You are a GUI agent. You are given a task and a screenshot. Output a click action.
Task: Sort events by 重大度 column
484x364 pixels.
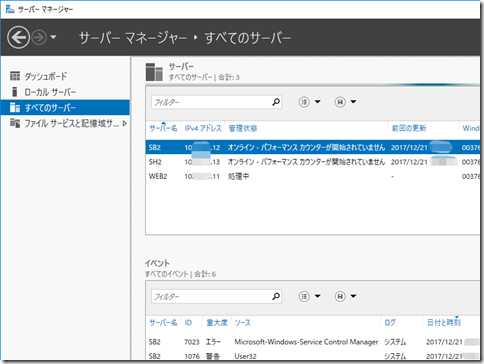[217, 323]
